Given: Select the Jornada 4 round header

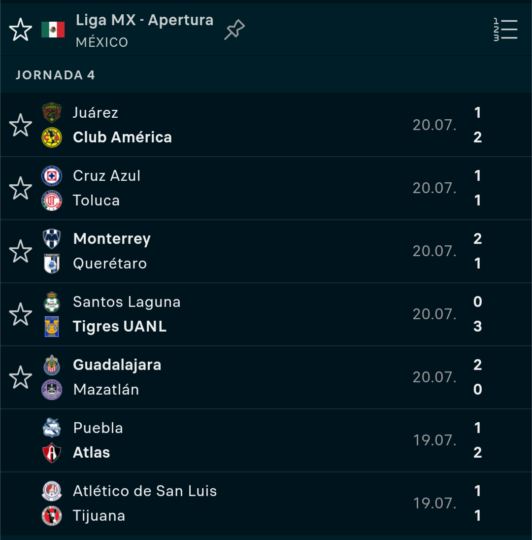Looking at the screenshot, I should pos(55,75).
